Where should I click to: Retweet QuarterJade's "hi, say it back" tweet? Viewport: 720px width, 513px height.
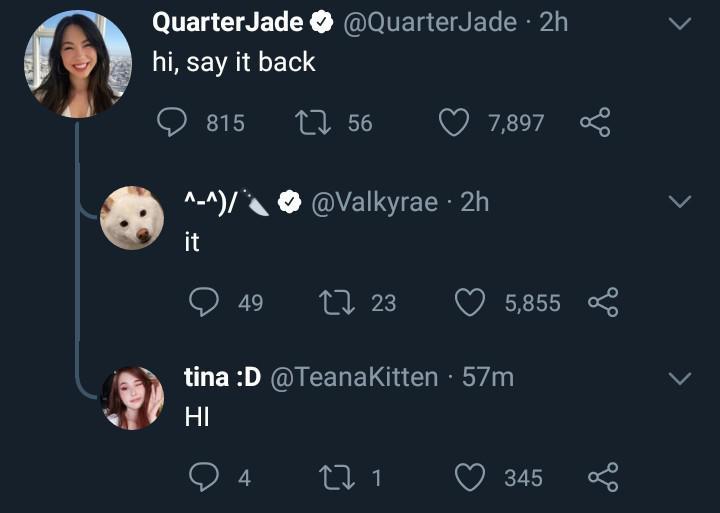point(310,123)
